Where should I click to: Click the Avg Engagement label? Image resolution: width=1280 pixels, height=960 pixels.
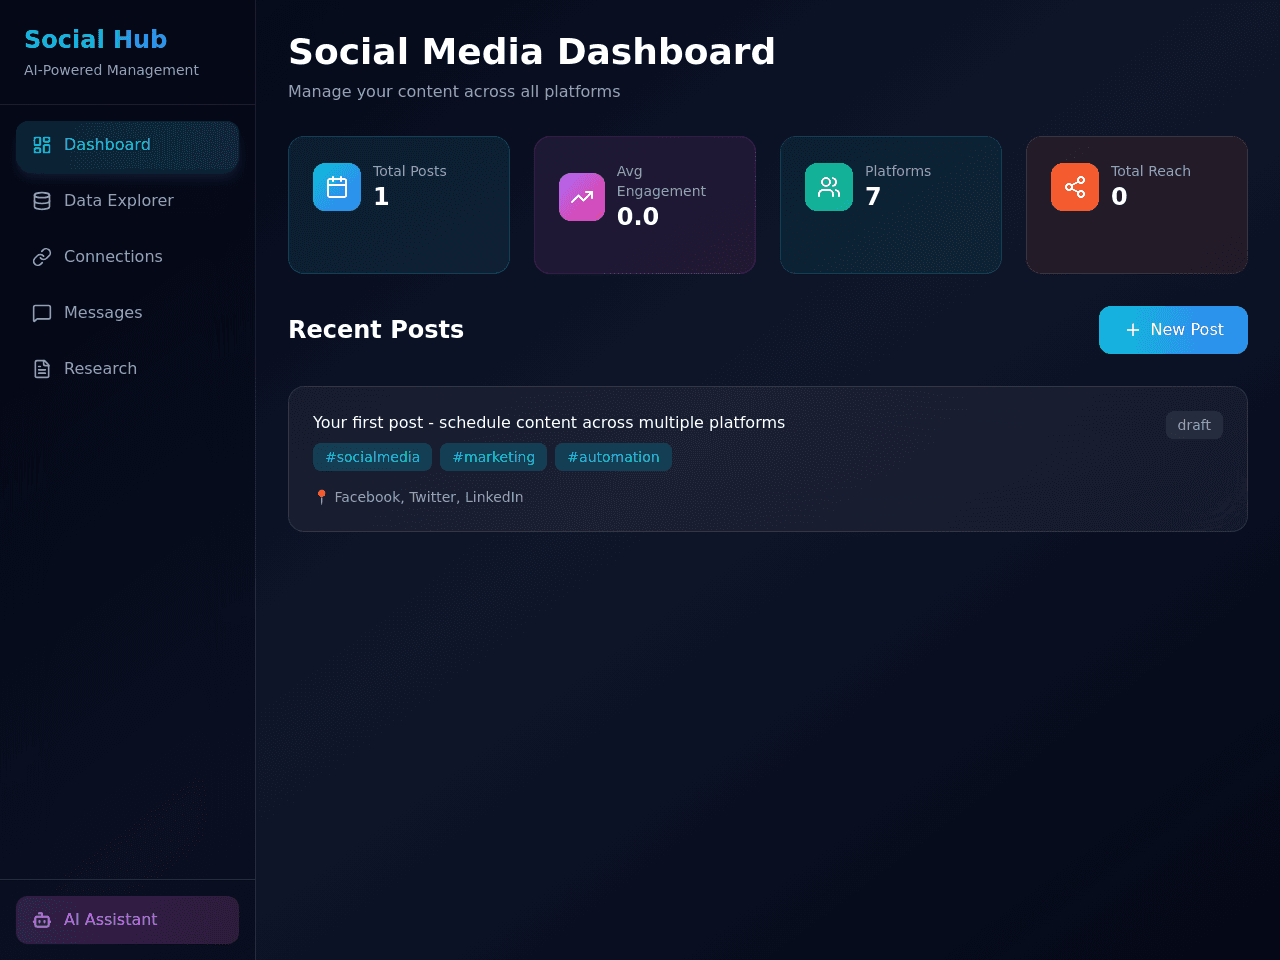click(x=661, y=181)
